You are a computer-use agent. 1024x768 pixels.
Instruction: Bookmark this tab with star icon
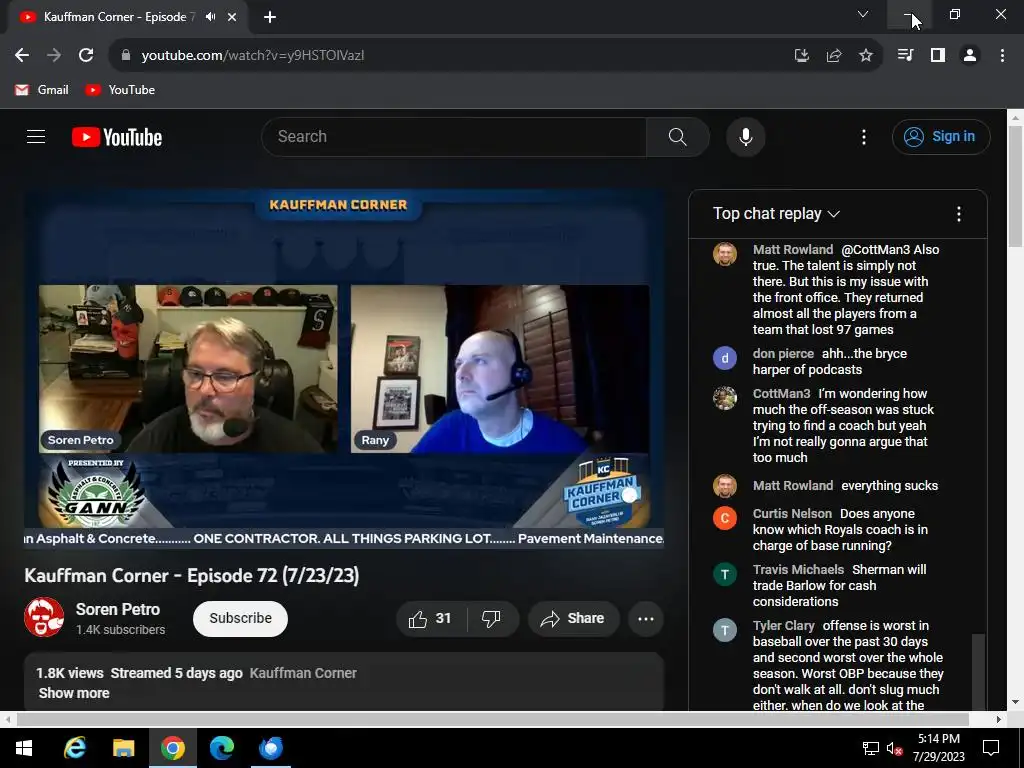click(x=866, y=56)
